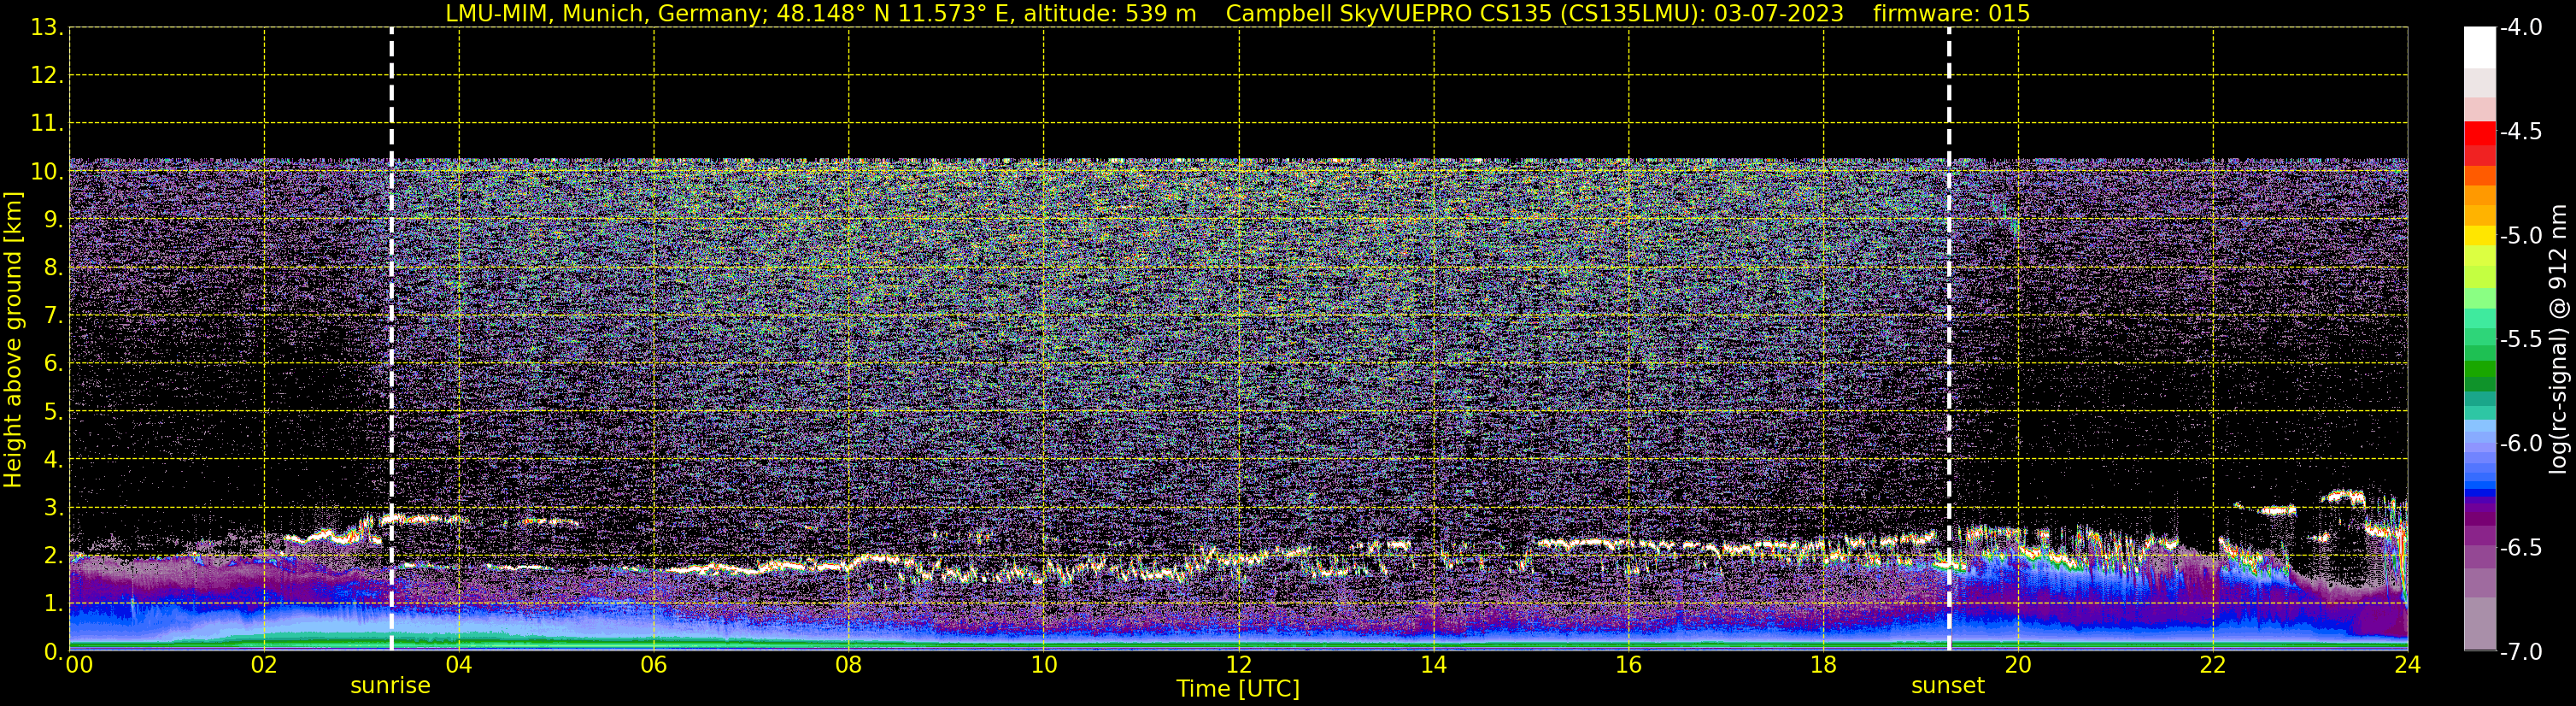Click the x-axis tick label '08'

pyautogui.click(x=849, y=665)
